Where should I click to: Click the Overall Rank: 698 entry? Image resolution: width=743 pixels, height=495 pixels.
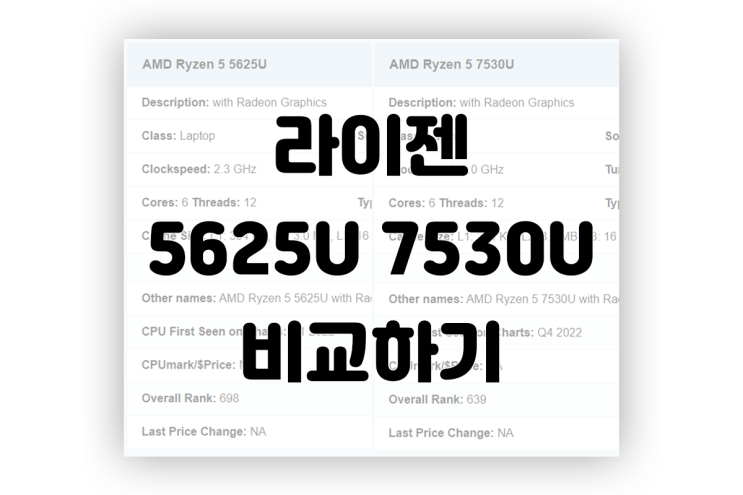point(190,398)
